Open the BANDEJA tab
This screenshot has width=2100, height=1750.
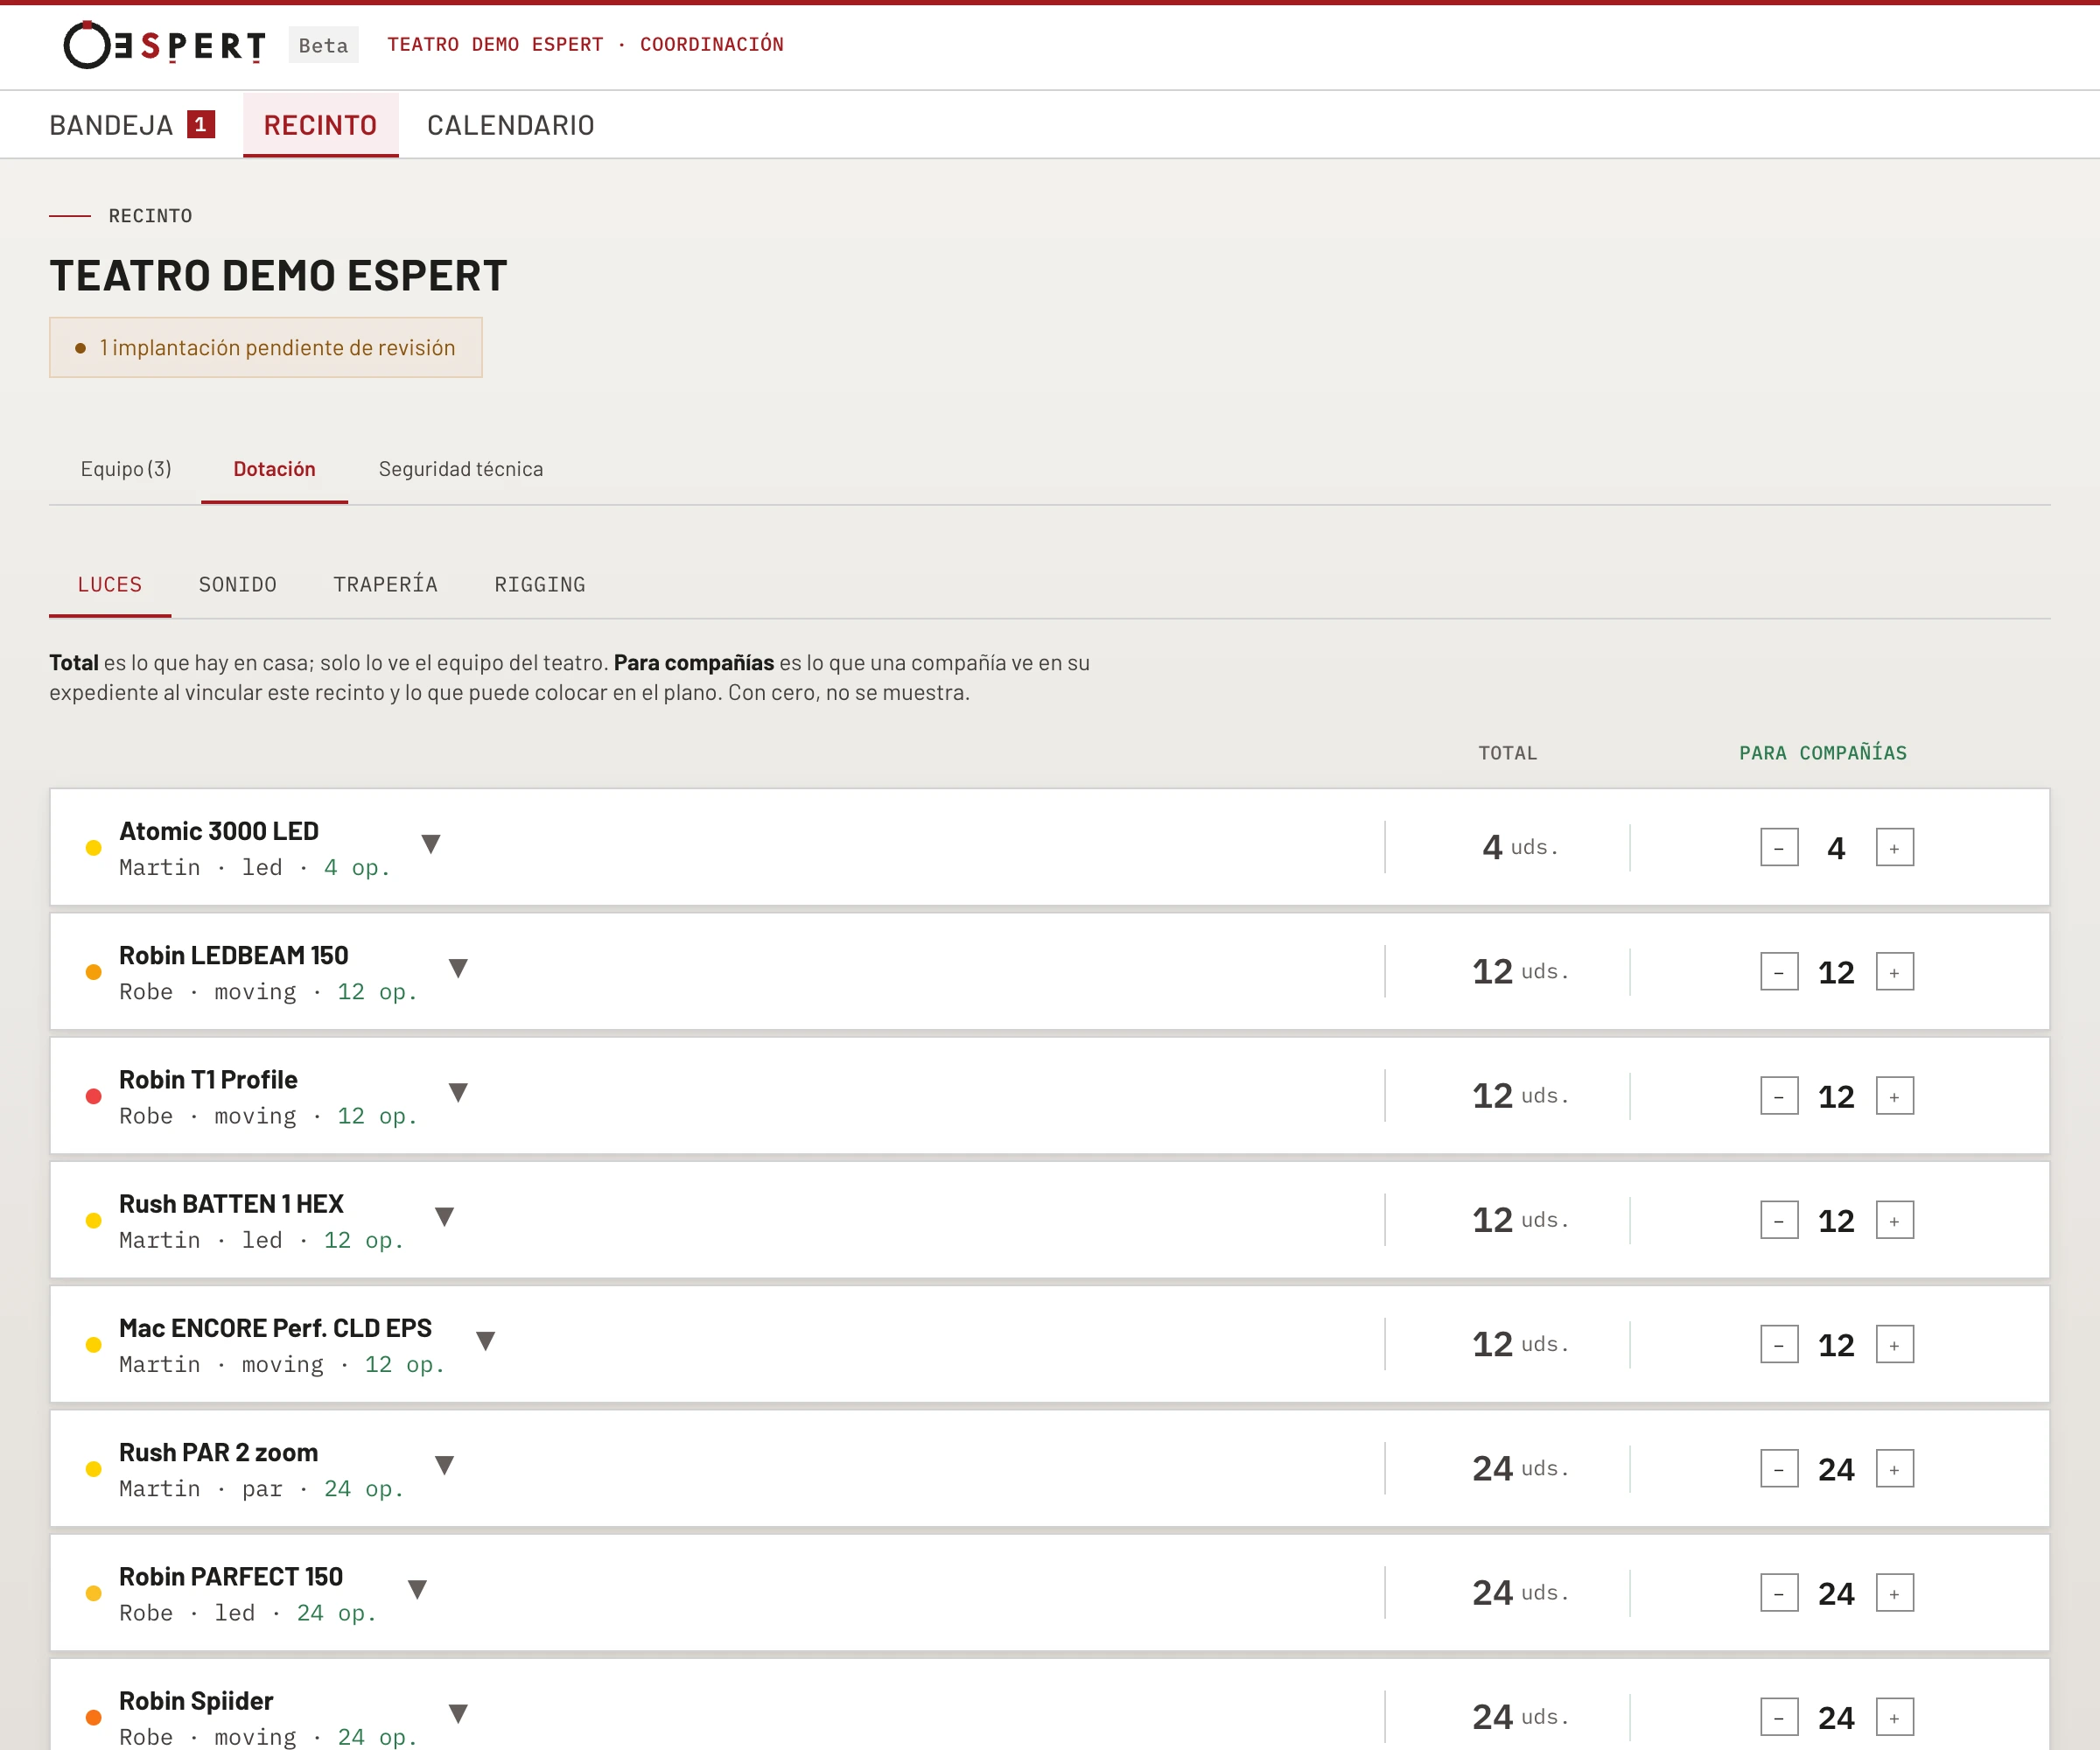click(x=132, y=125)
